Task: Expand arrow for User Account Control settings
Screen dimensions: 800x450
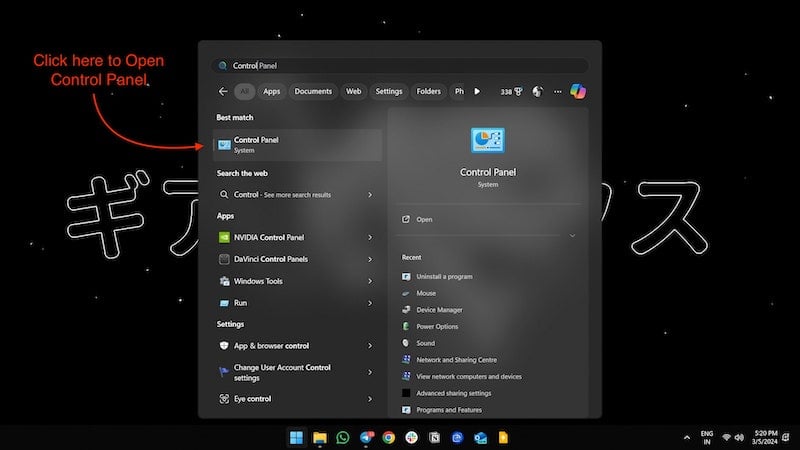Action: pos(370,372)
